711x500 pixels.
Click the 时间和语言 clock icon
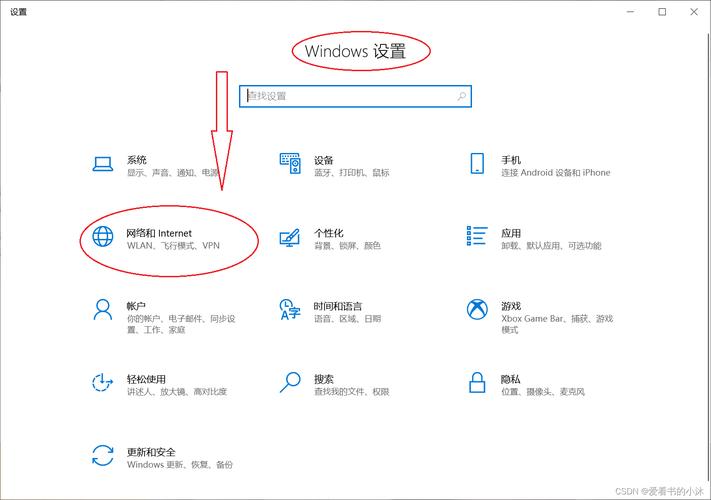point(290,310)
